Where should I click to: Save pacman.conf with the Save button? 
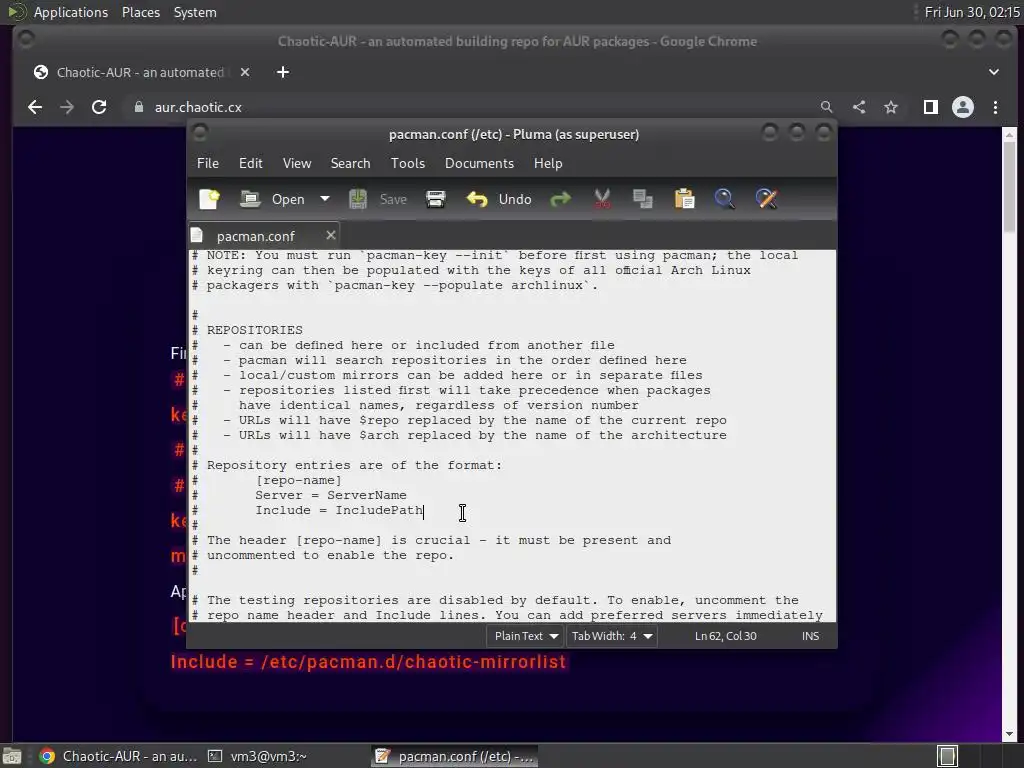click(x=377, y=199)
